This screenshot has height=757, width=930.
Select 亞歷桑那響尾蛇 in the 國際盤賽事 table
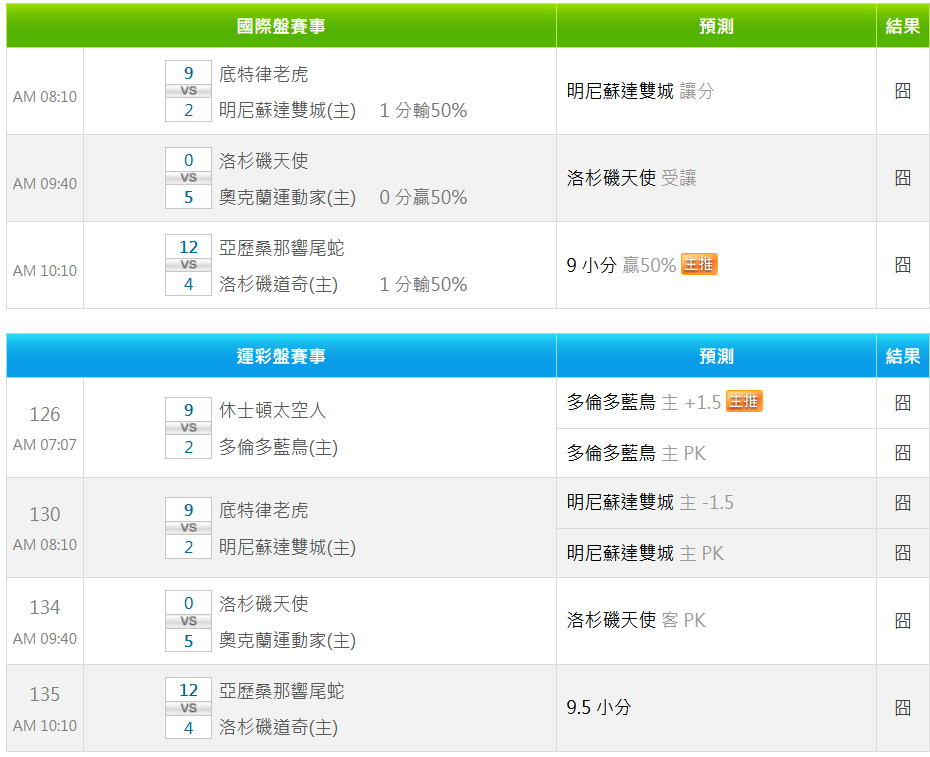281,248
